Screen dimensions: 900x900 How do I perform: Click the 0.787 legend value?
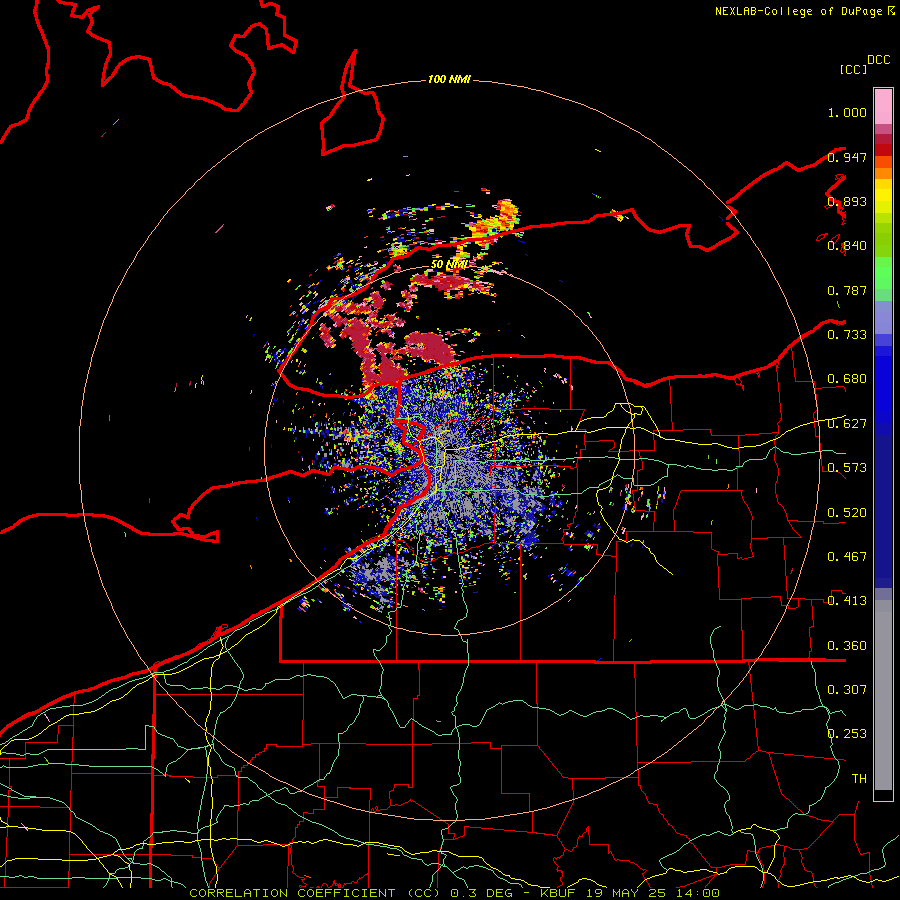click(x=847, y=290)
